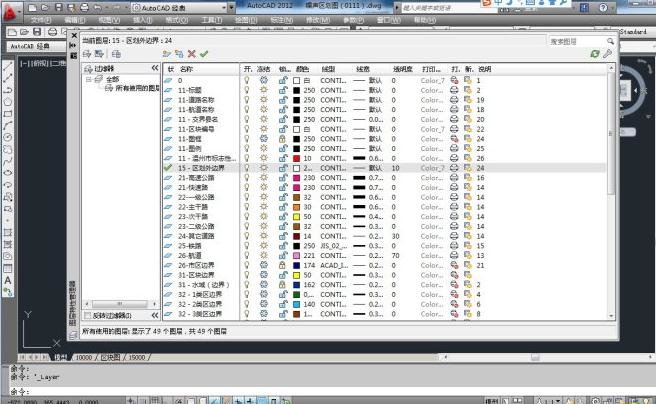Open the 格式(O) menu
This screenshot has width=656, height=404.
click(x=176, y=20)
